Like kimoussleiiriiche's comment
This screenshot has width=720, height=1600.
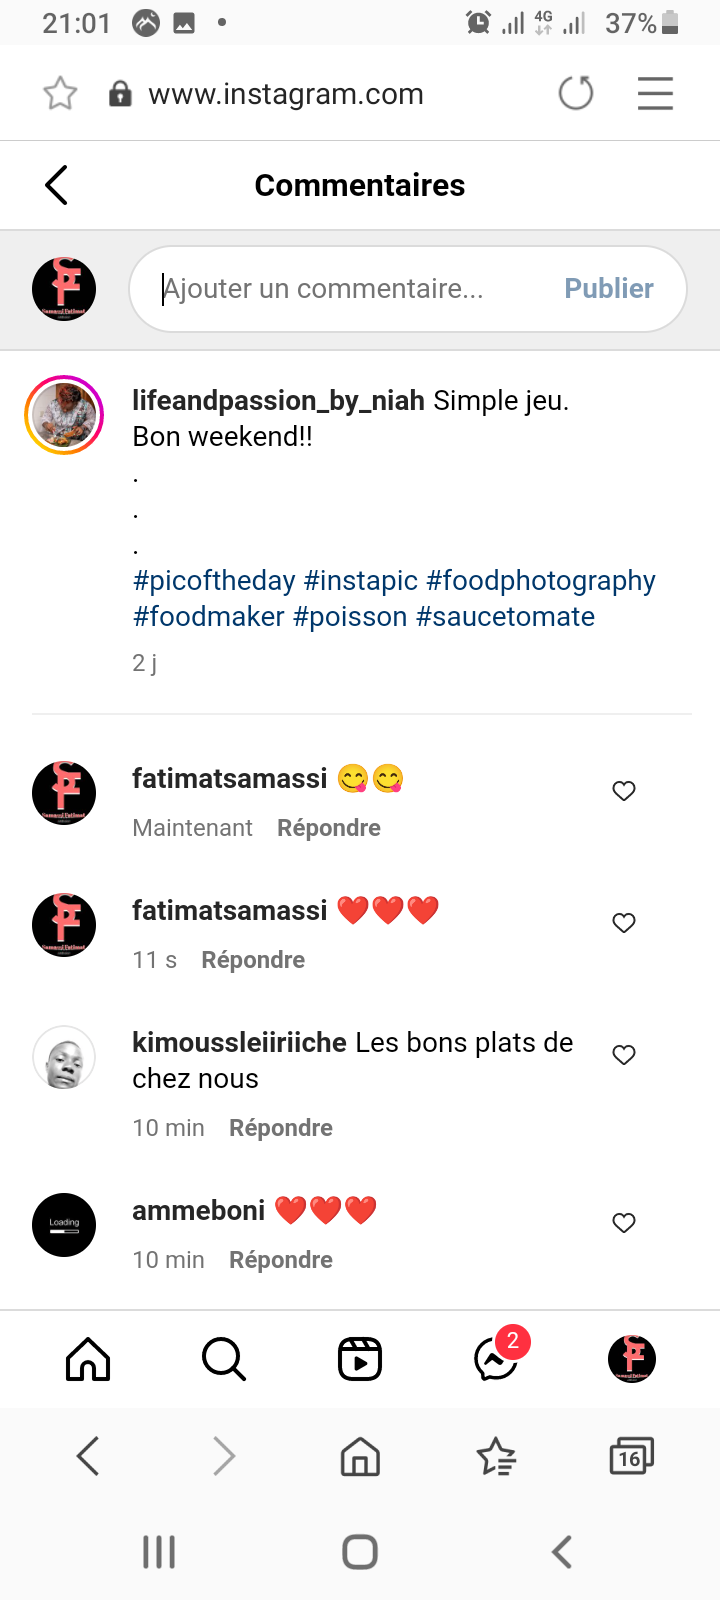624,1055
